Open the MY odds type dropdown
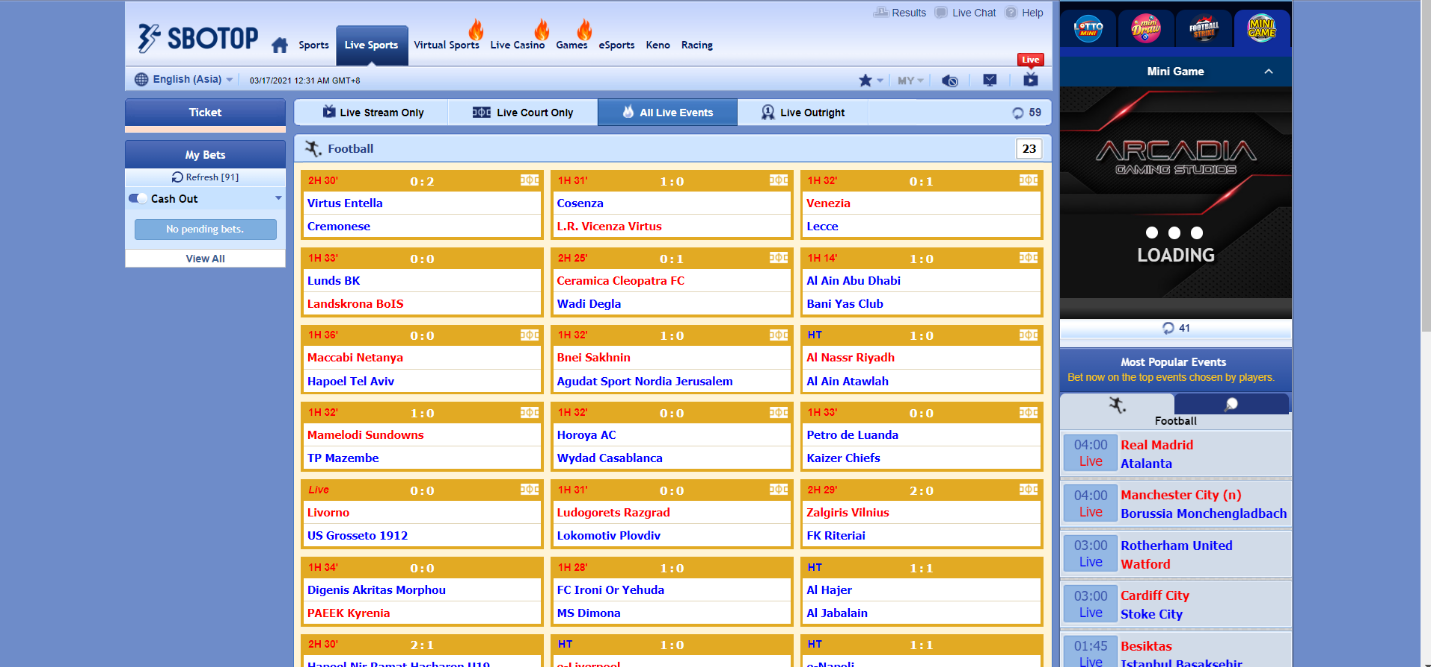Screen dimensions: 1431x667 pyautogui.click(x=910, y=81)
